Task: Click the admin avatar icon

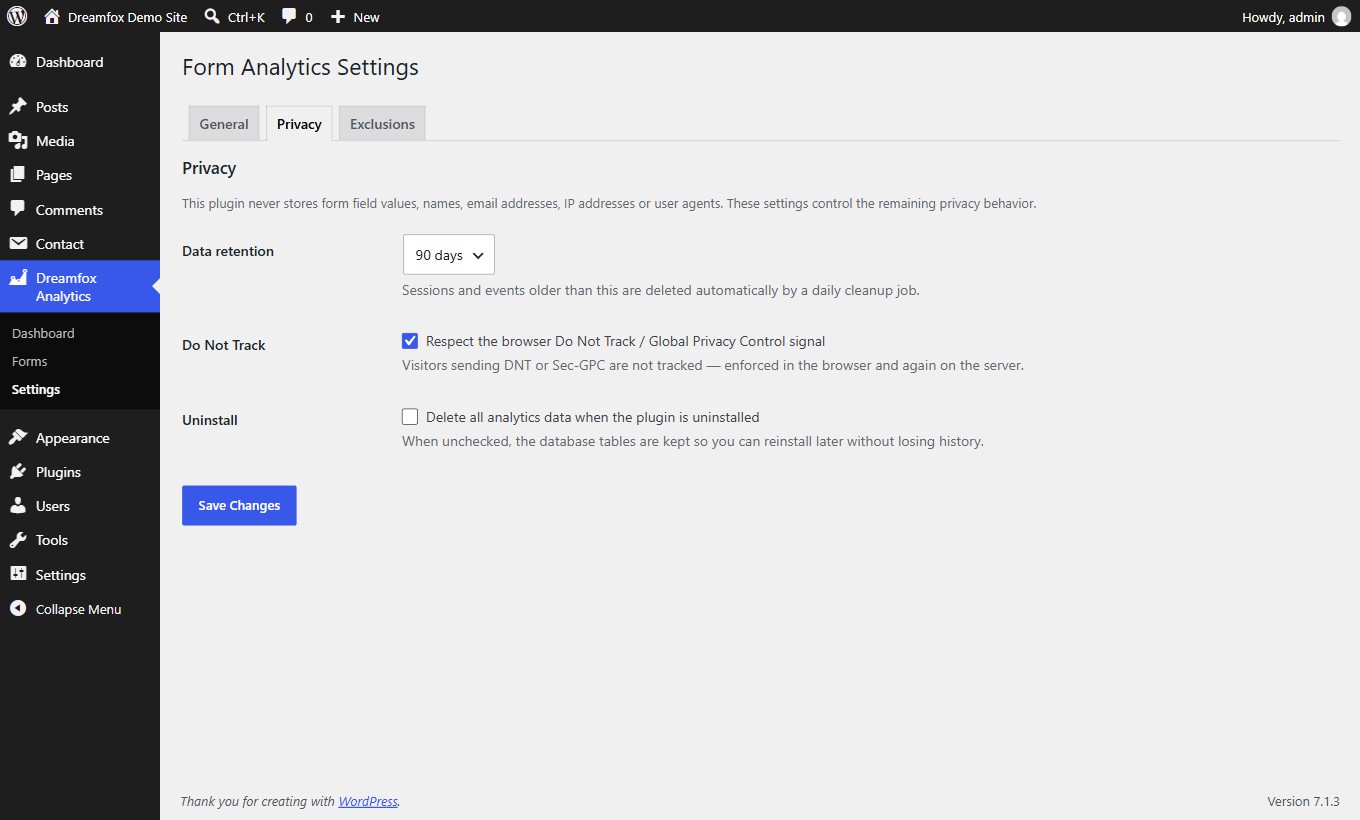Action: pyautogui.click(x=1341, y=17)
